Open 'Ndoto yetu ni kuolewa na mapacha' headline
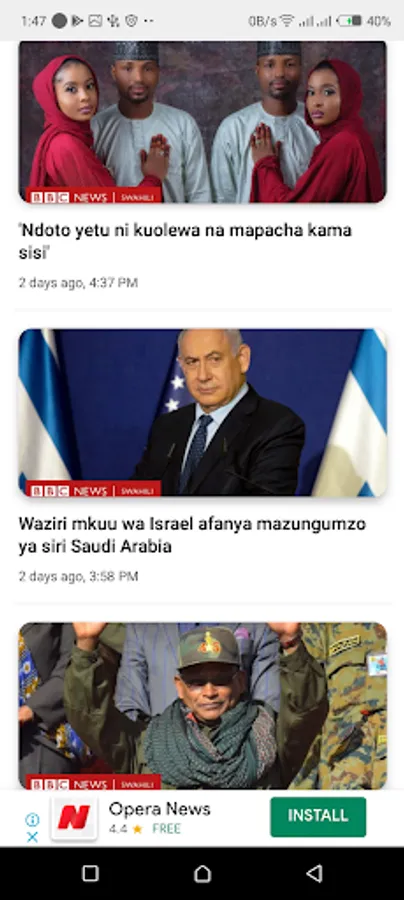This screenshot has width=404, height=900. click(185, 241)
